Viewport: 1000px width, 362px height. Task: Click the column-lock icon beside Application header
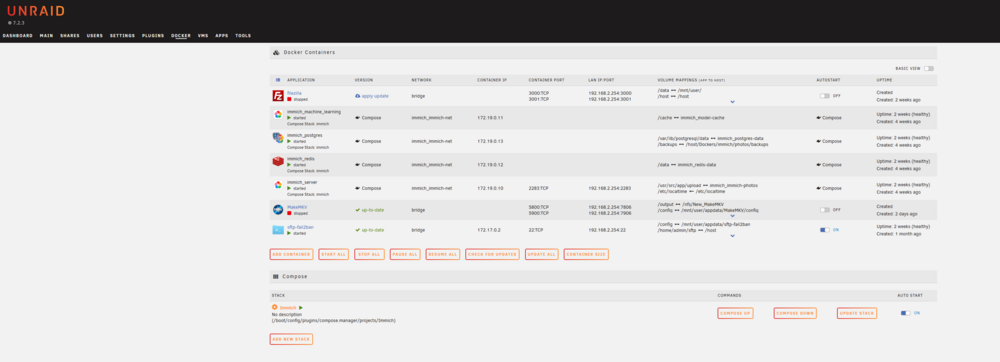coord(278,80)
